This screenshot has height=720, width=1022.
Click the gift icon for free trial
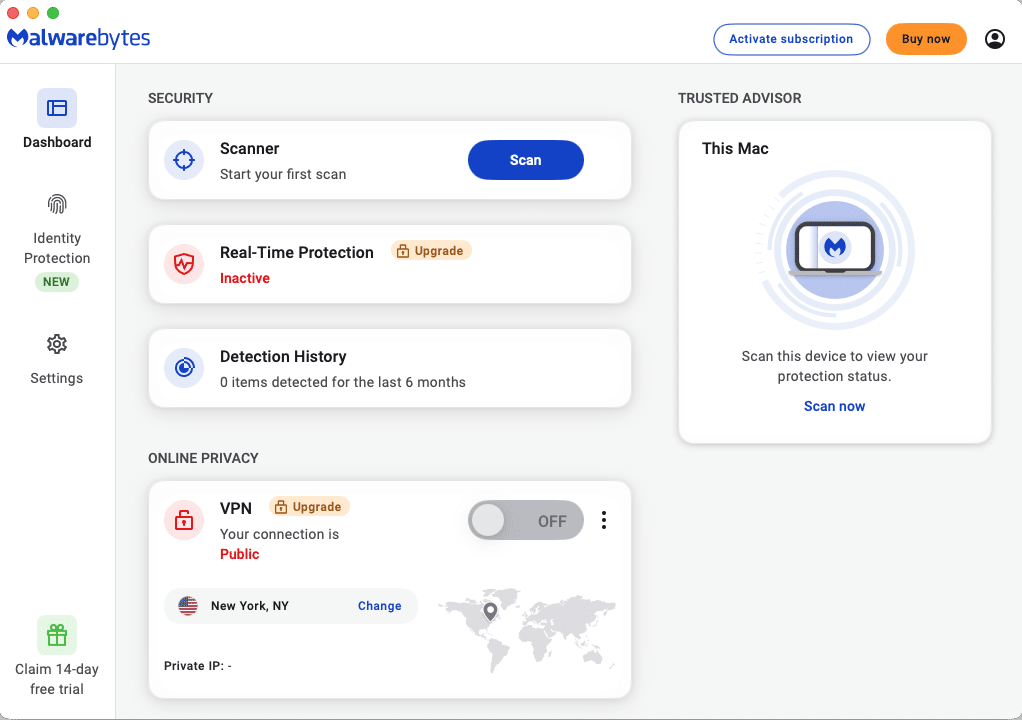pyautogui.click(x=57, y=635)
